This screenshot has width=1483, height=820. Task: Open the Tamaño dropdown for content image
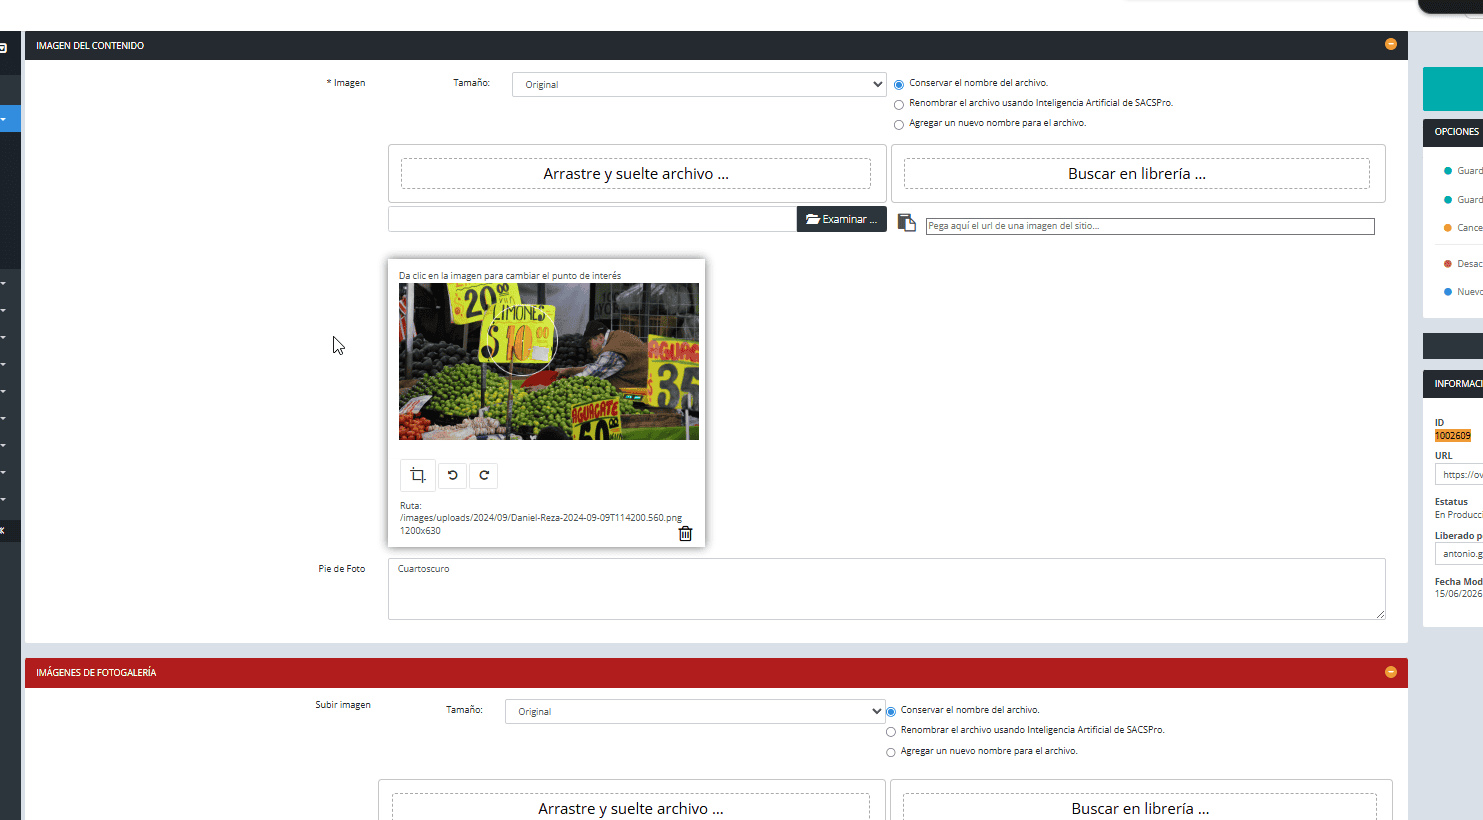[699, 84]
